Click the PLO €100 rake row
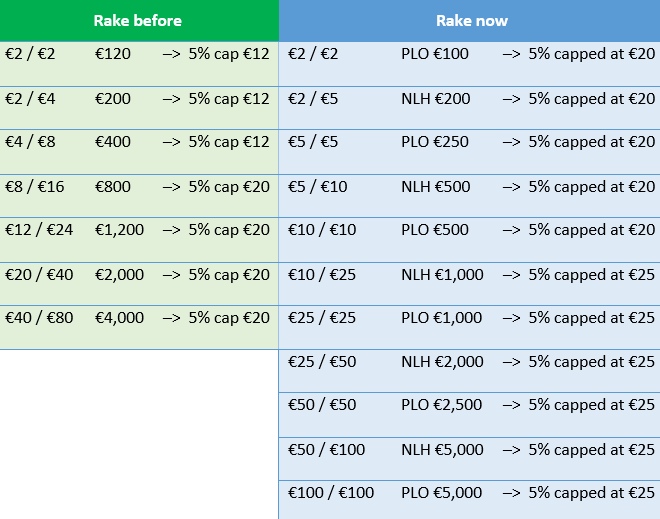This screenshot has height=519, width=660. coord(471,54)
